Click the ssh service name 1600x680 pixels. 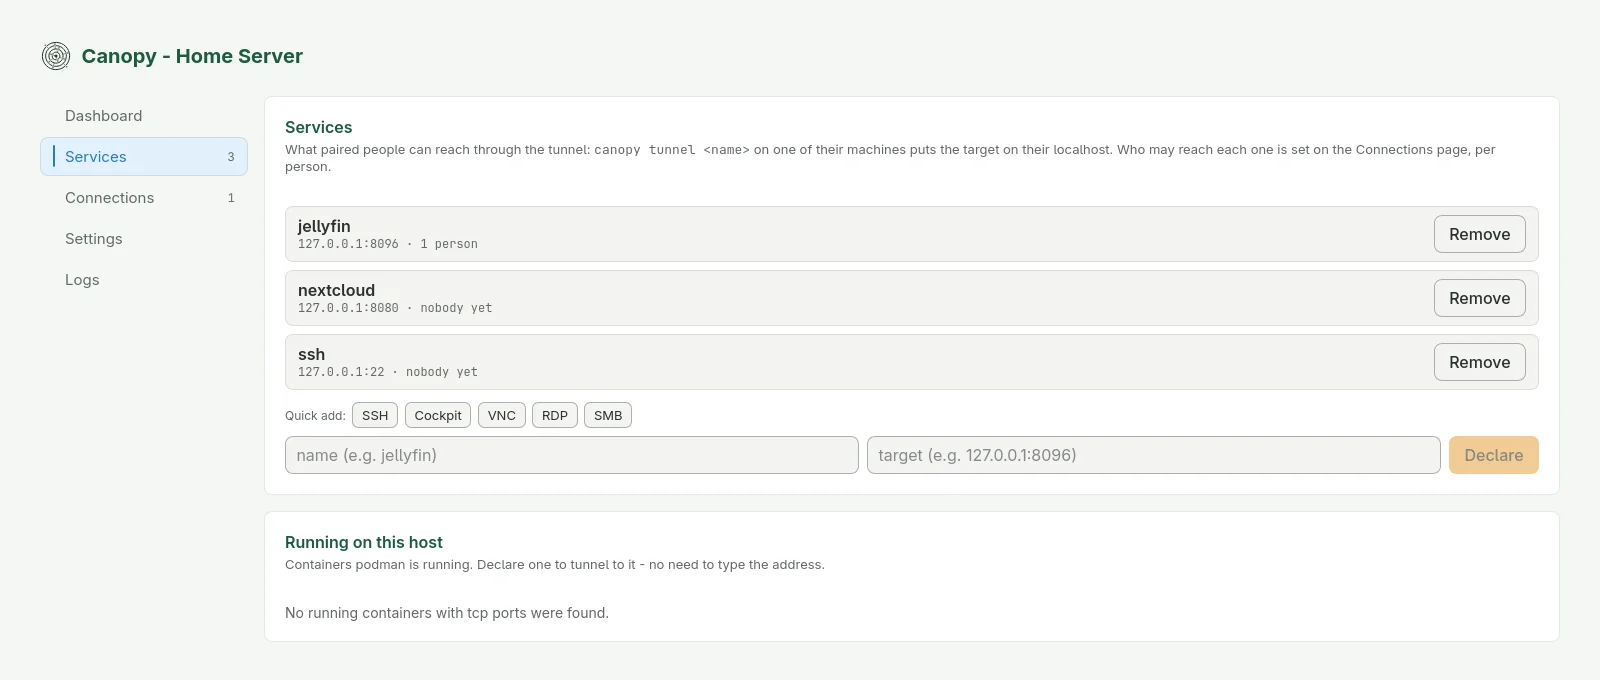point(311,354)
